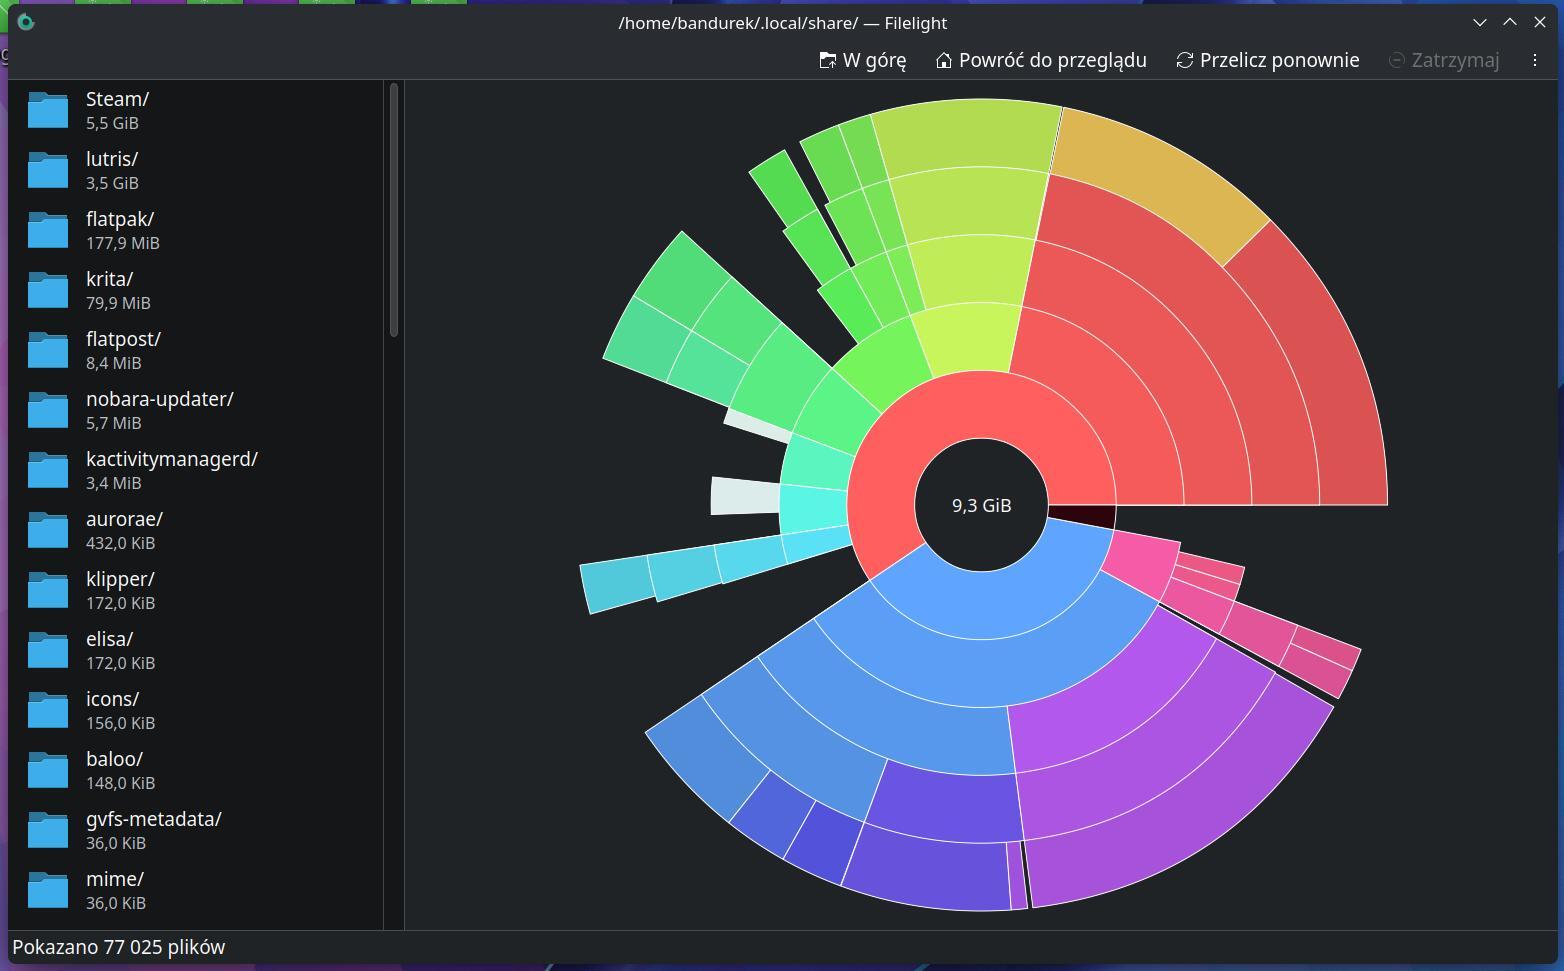
Task: Click the red inner ring segment
Action: pyautogui.click(x=980, y=404)
